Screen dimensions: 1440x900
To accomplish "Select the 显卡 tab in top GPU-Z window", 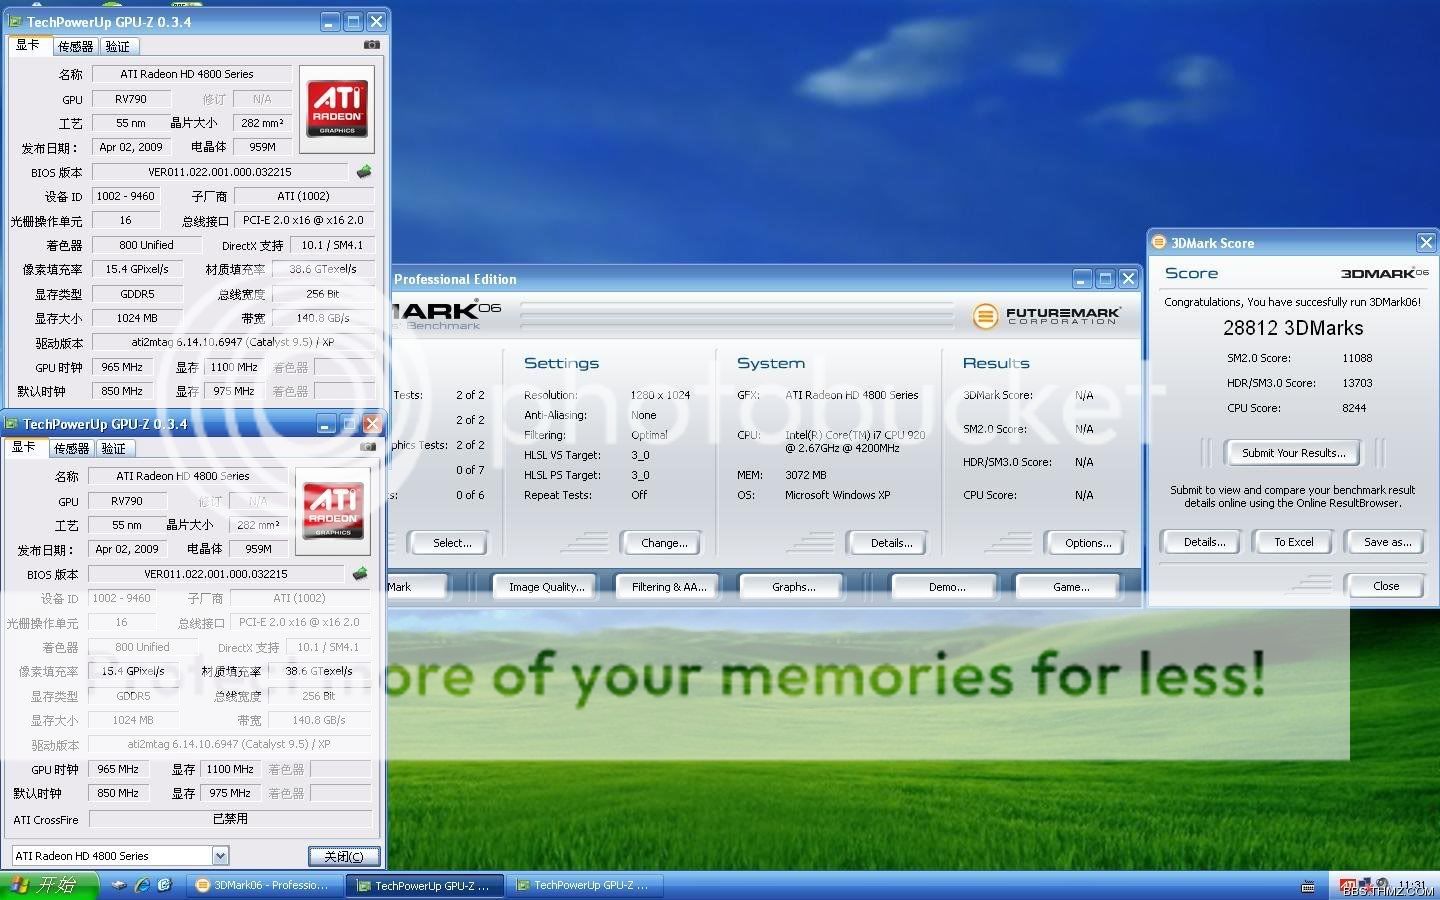I will click(28, 45).
